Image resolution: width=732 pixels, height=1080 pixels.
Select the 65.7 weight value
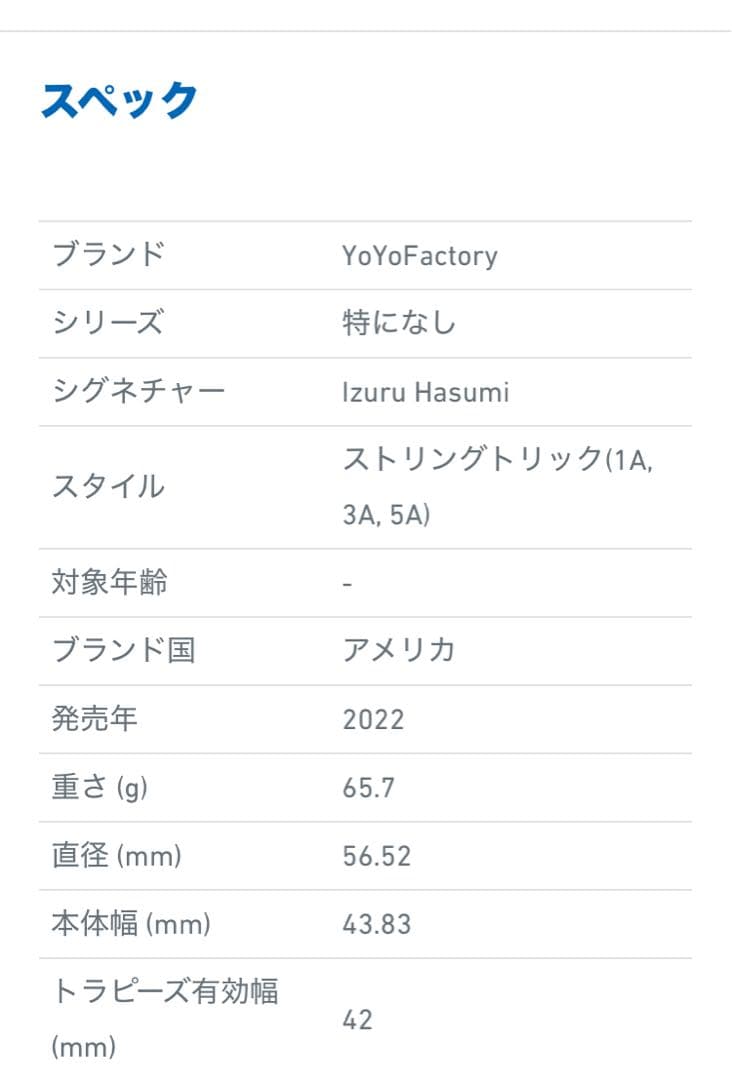pos(368,788)
